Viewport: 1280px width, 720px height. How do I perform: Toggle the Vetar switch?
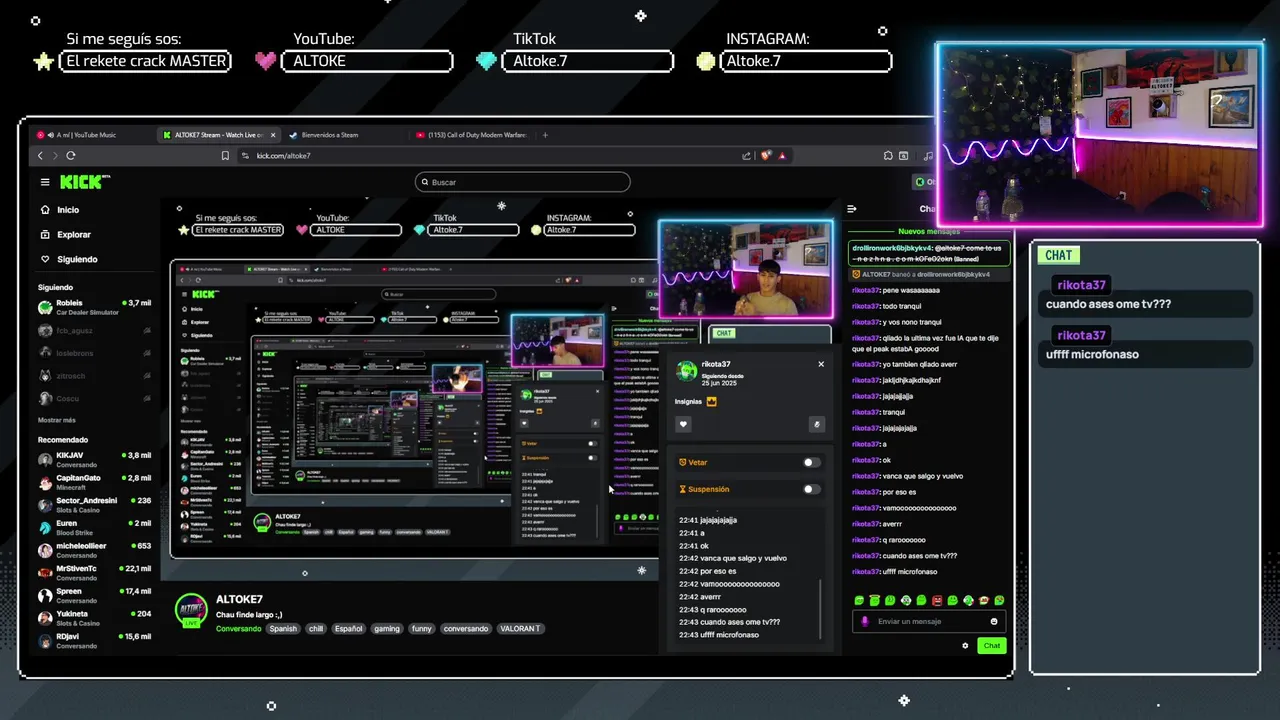tap(812, 462)
